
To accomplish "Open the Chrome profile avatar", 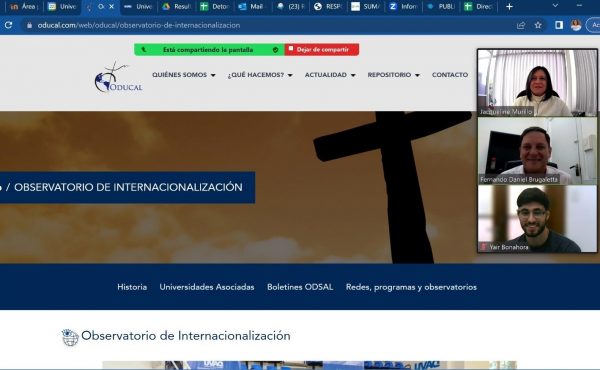I will tap(576, 25).
